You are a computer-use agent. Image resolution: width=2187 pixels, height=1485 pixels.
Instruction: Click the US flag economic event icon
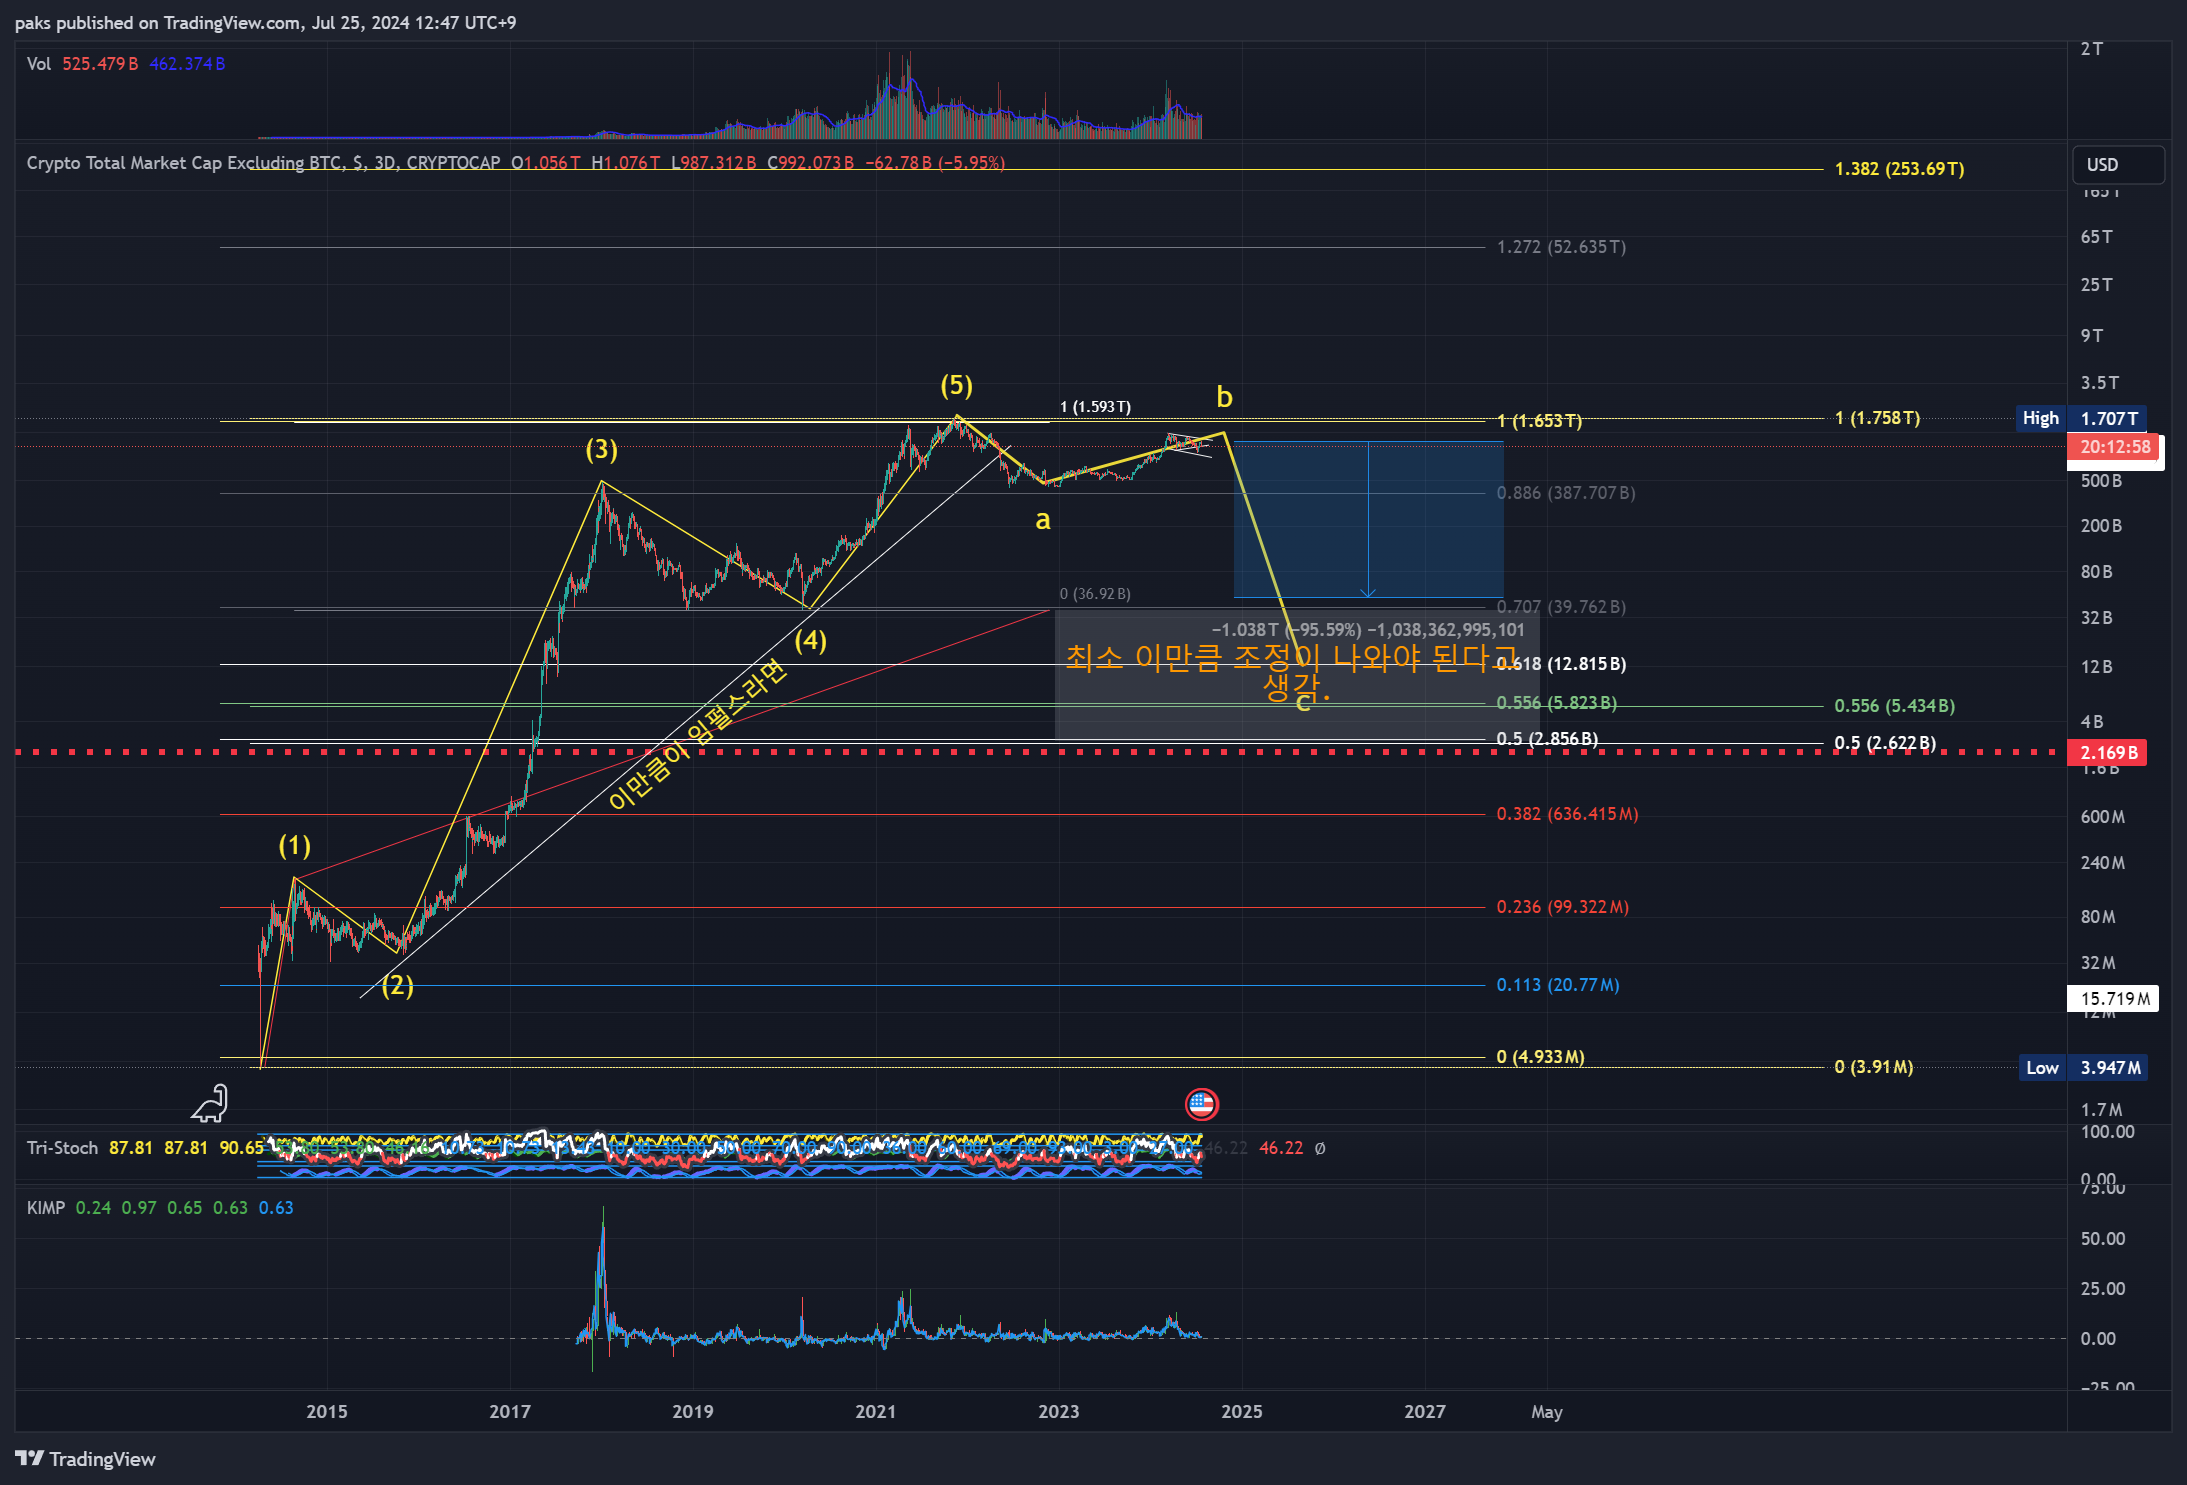[1201, 1104]
